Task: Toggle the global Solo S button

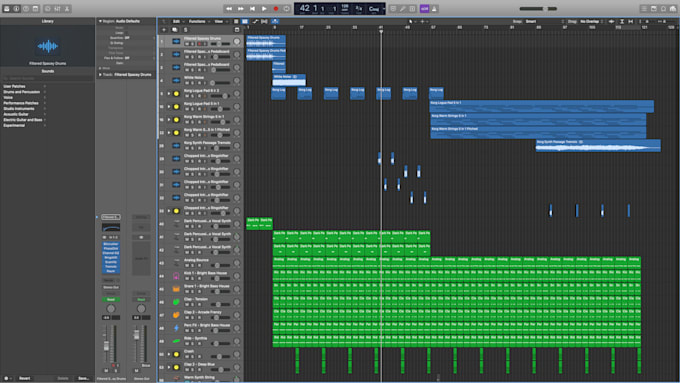Action: coord(186,30)
